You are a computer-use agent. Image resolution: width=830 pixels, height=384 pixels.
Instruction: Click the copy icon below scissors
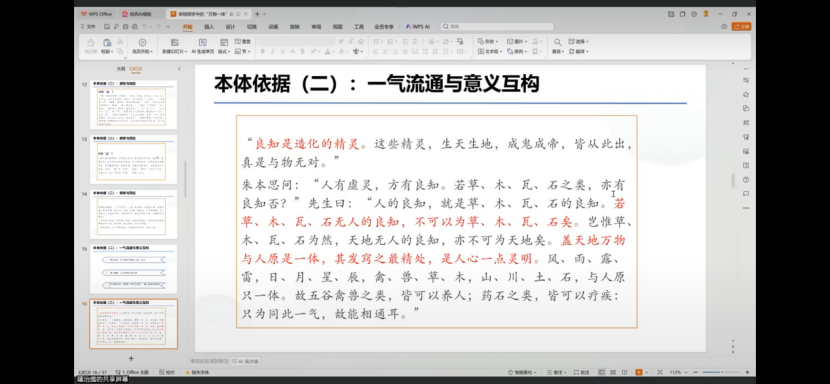coord(121,51)
